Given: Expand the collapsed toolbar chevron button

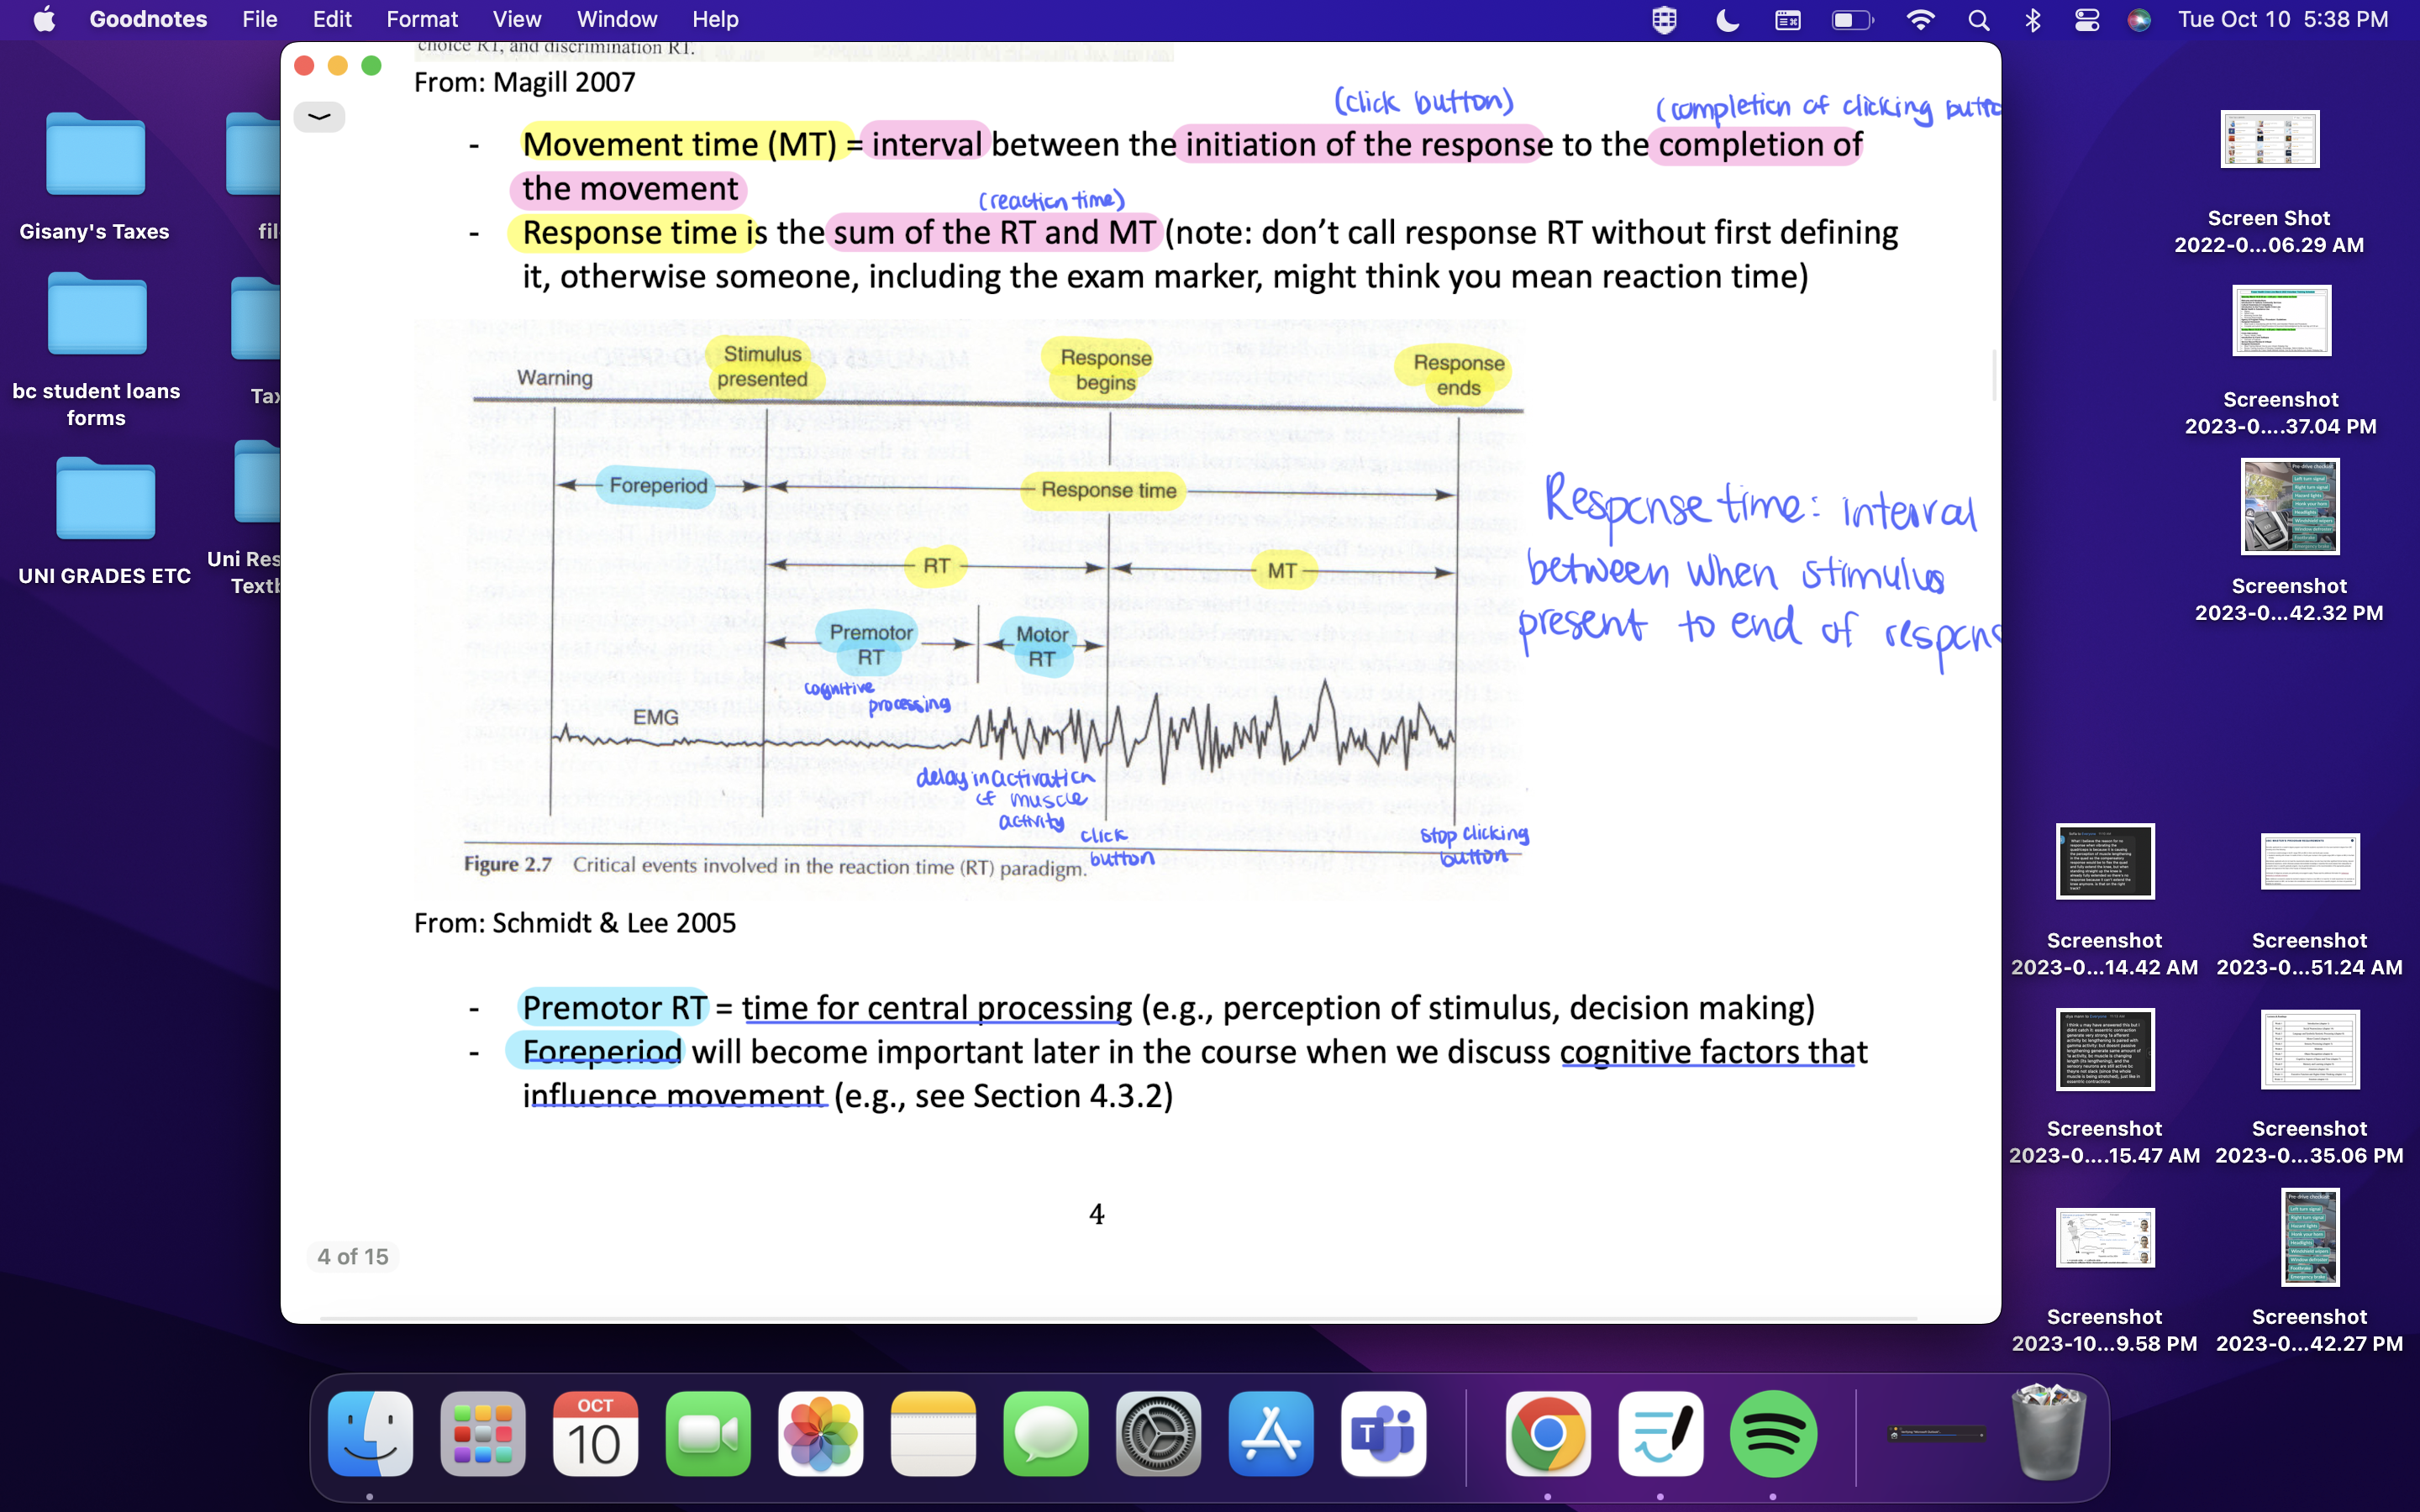Looking at the screenshot, I should pyautogui.click(x=319, y=117).
